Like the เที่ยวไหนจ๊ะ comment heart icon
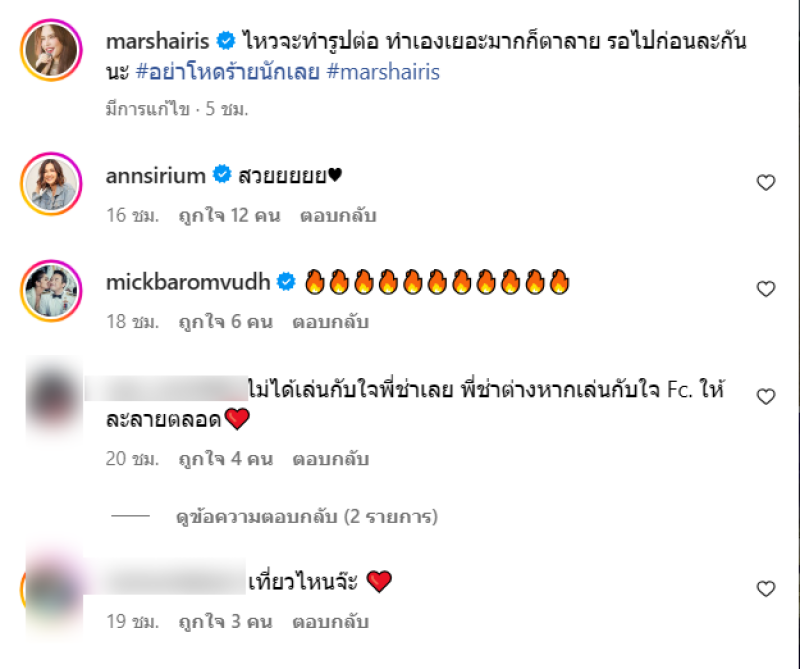Viewport: 800px width, 669px height. coord(765,589)
